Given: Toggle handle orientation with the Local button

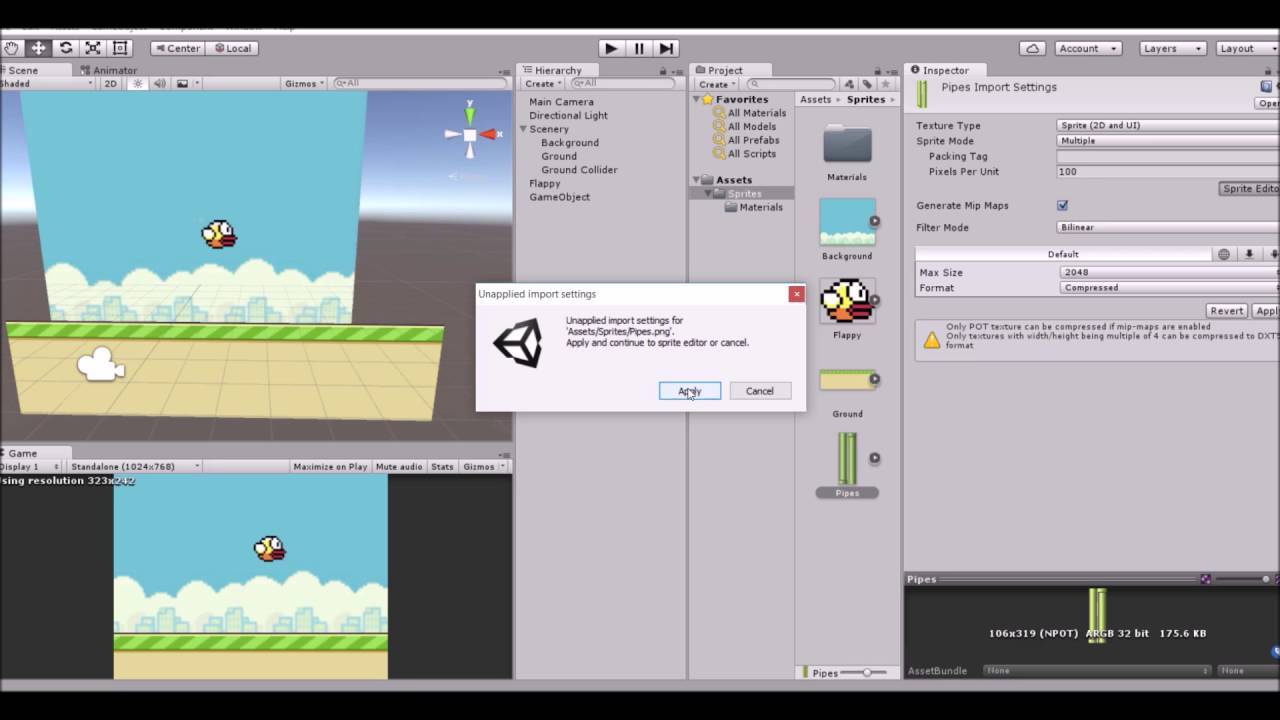Looking at the screenshot, I should [x=233, y=48].
